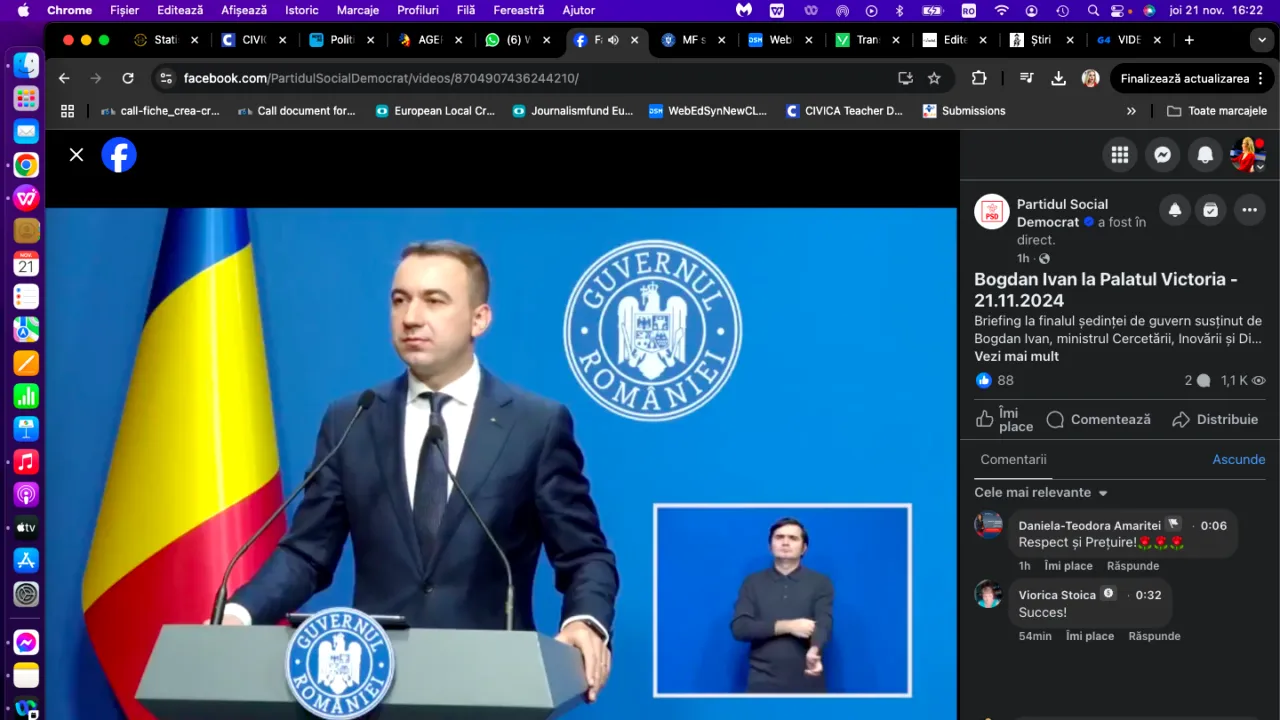The image size is (1280, 720).
Task: Switch to the WhatsApp browser tab
Action: [x=508, y=40]
